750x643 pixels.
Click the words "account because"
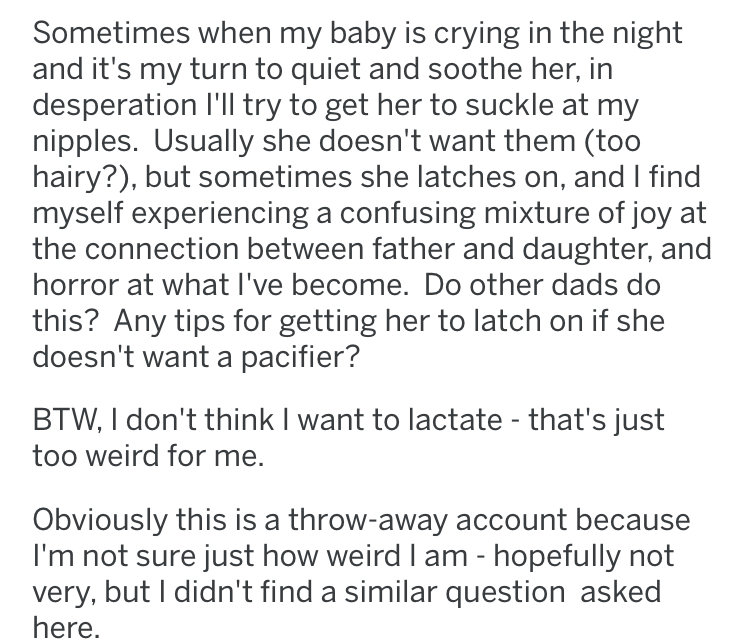573,520
